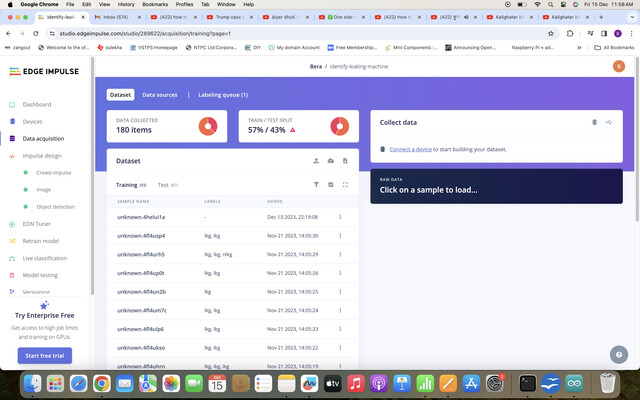Expand dataset list with the fullscreen icon
The image size is (640, 400).
[x=345, y=184]
